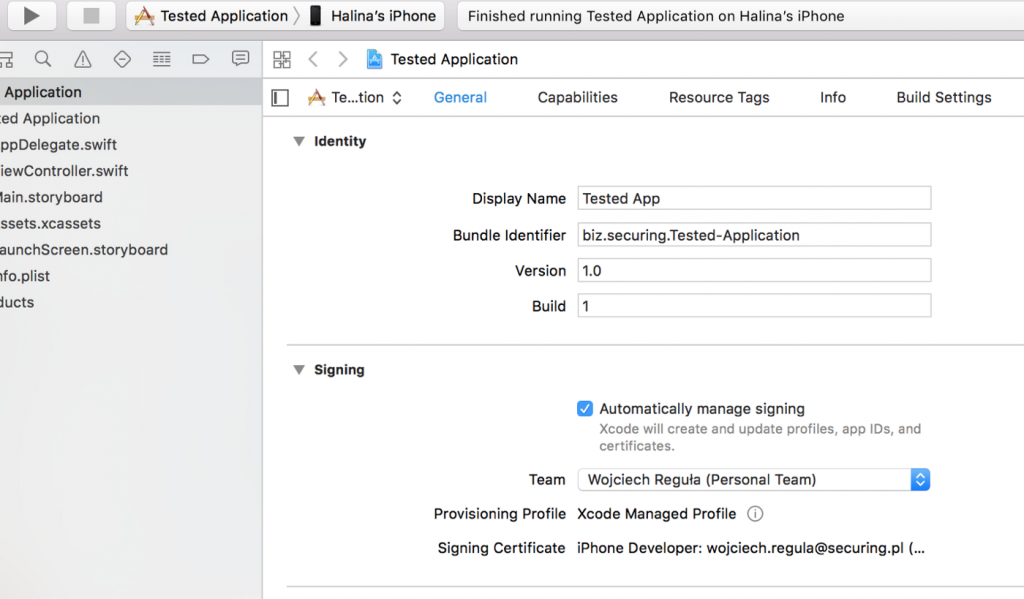Go forward in editor history
Viewport: 1024px width, 599px height.
(x=343, y=59)
